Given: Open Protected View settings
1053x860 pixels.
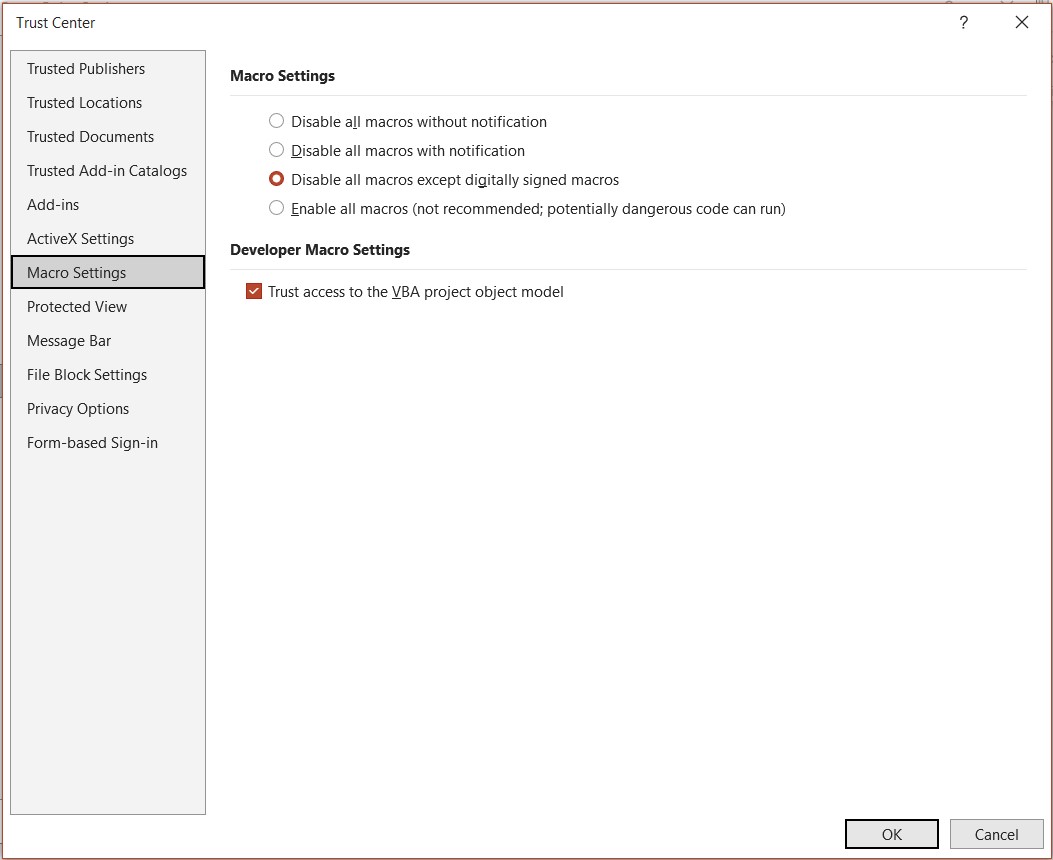Looking at the screenshot, I should tap(77, 307).
